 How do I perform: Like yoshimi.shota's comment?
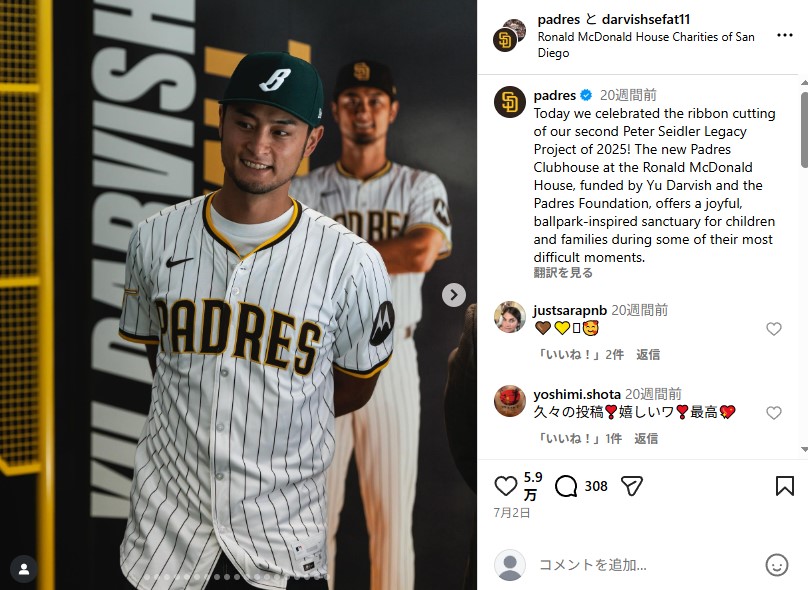[773, 412]
